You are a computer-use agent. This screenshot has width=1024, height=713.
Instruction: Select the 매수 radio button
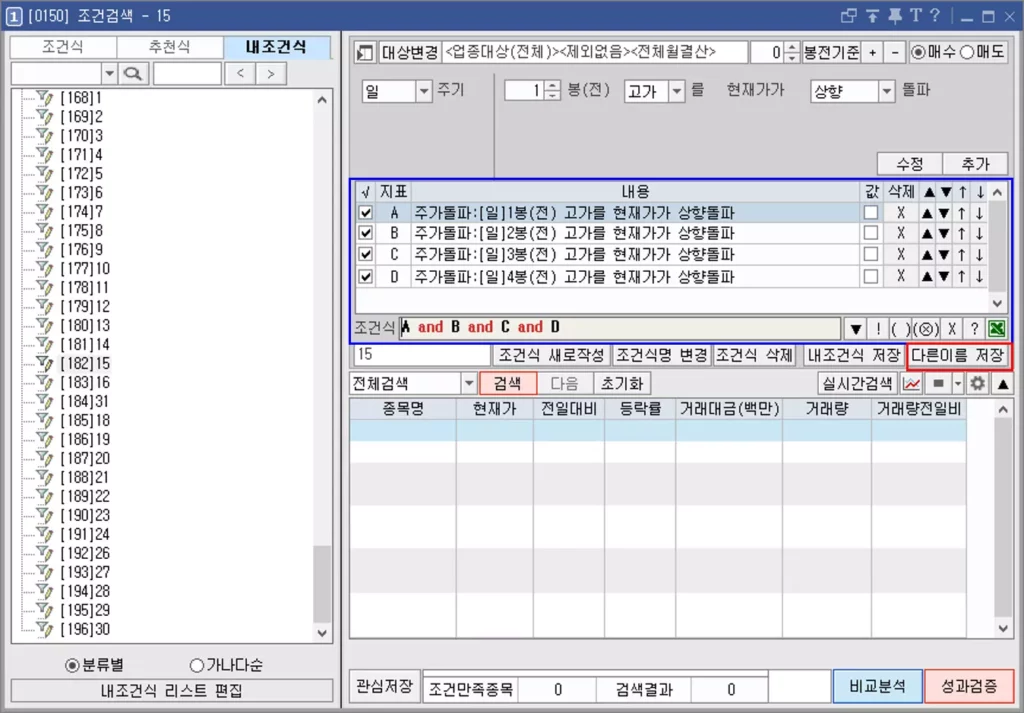[x=920, y=52]
